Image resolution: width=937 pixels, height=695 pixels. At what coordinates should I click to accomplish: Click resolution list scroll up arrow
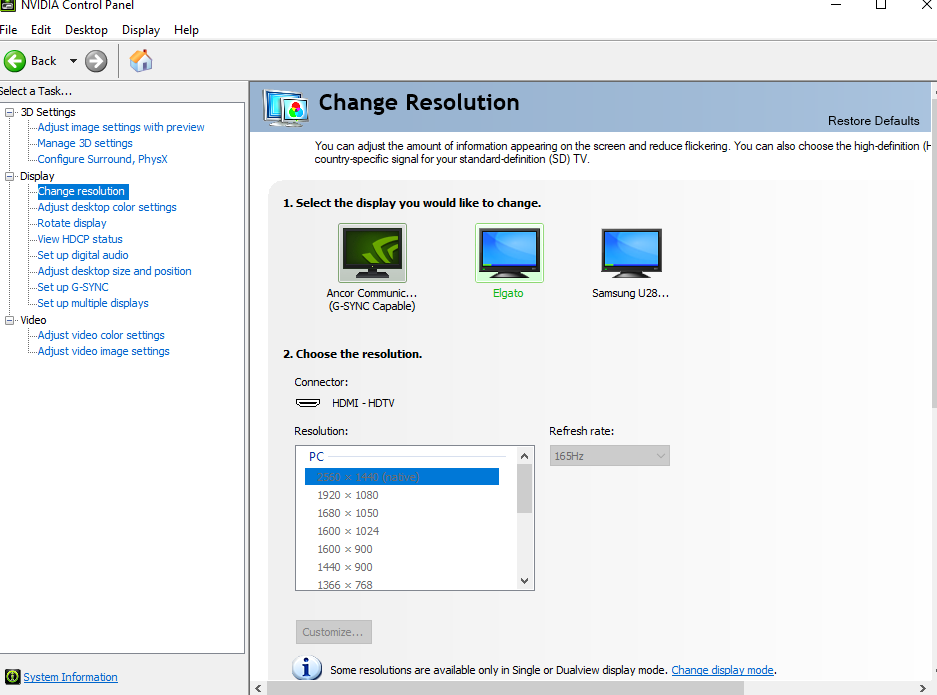(x=525, y=457)
